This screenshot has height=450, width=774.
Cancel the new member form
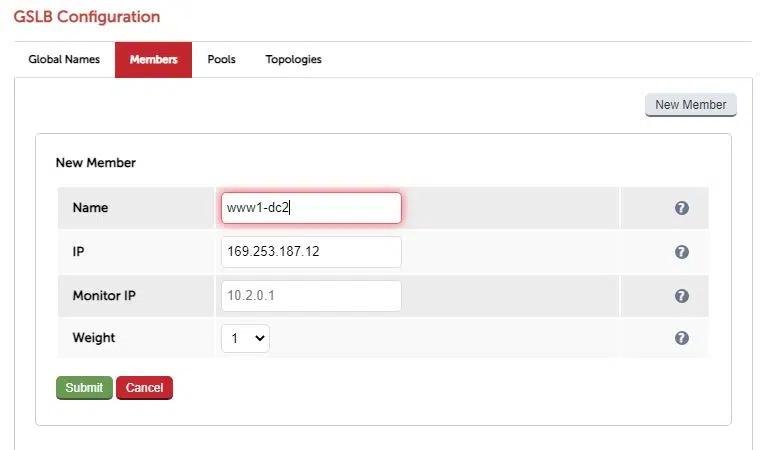(144, 388)
